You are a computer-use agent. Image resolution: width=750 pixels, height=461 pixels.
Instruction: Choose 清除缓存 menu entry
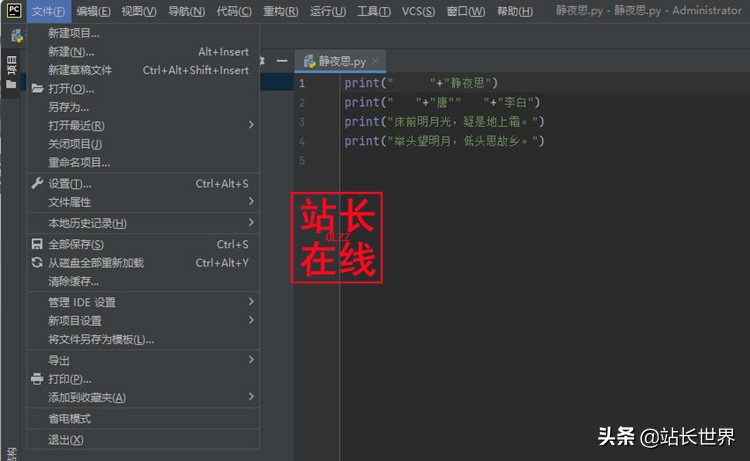pyautogui.click(x=143, y=282)
